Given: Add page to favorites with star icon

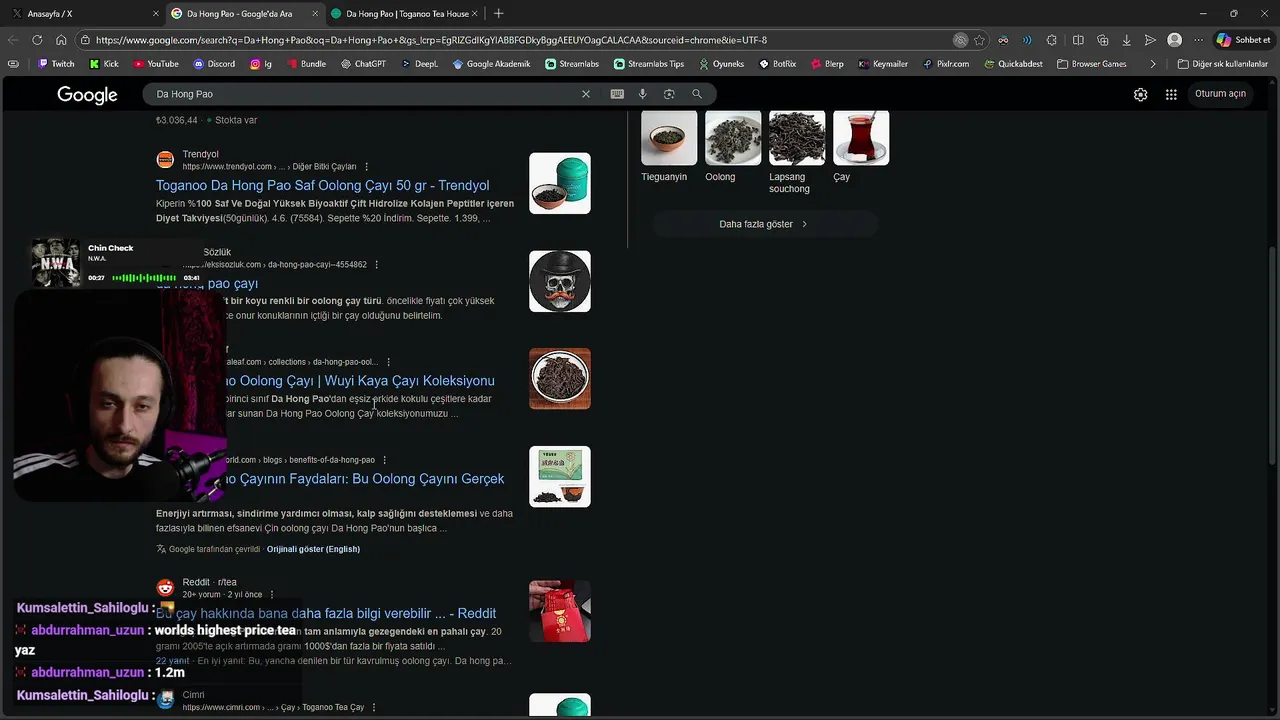Looking at the screenshot, I should tap(980, 40).
